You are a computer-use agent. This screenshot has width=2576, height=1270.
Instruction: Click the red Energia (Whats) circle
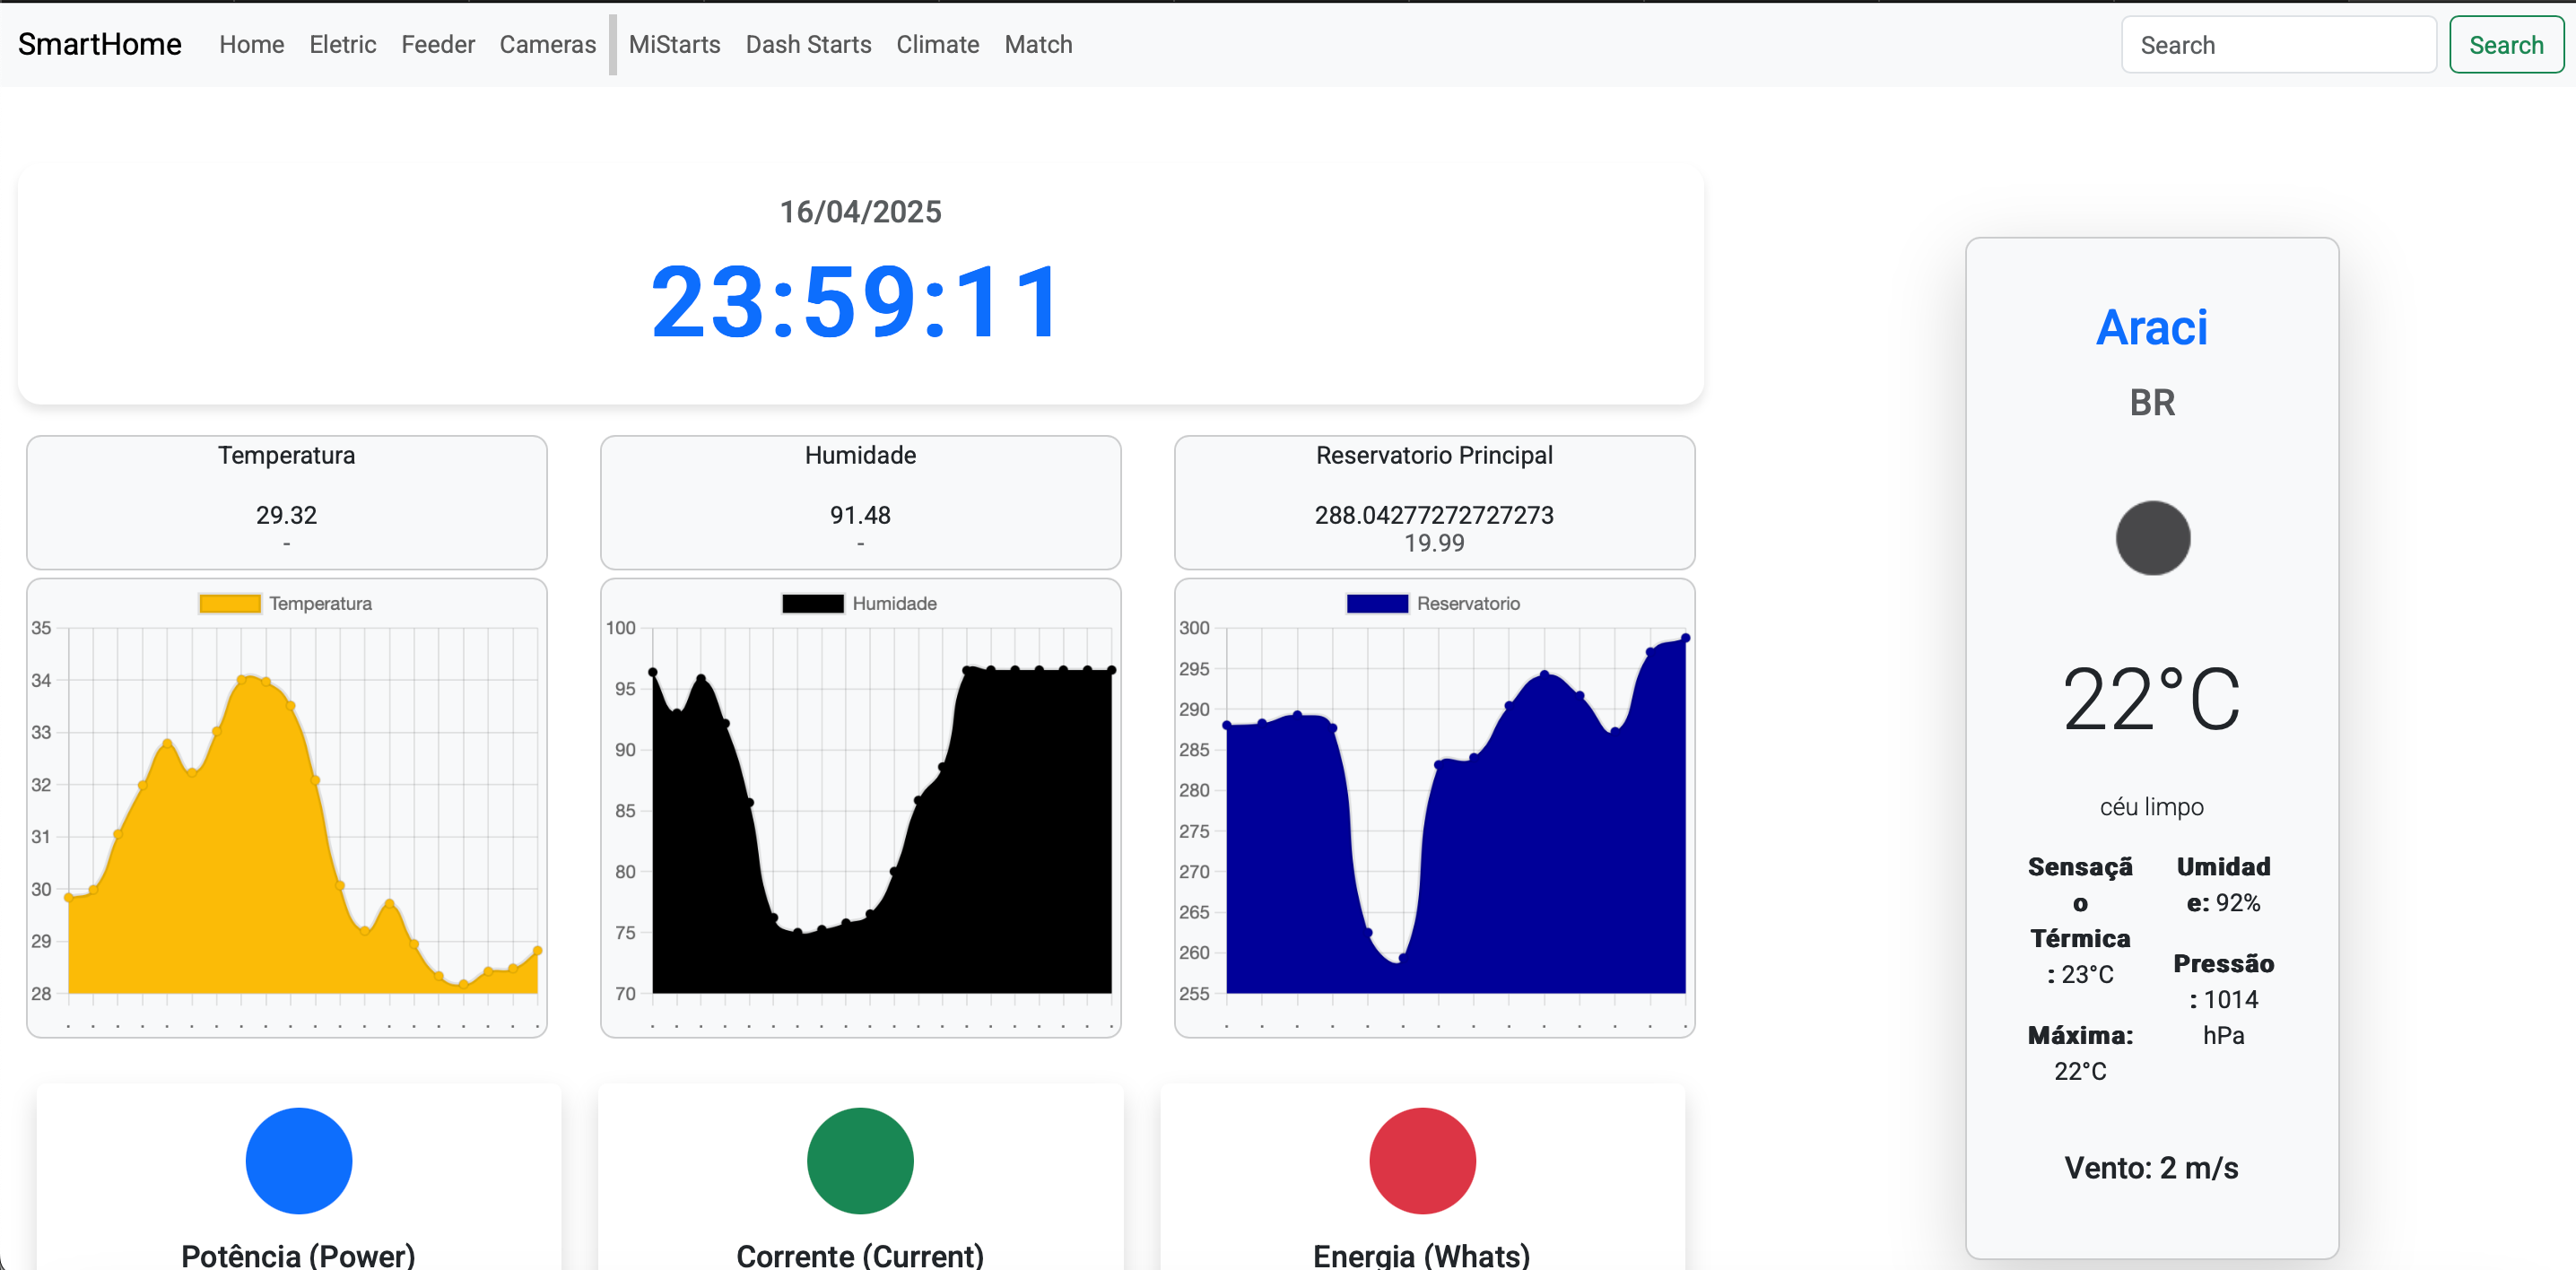1422,1160
